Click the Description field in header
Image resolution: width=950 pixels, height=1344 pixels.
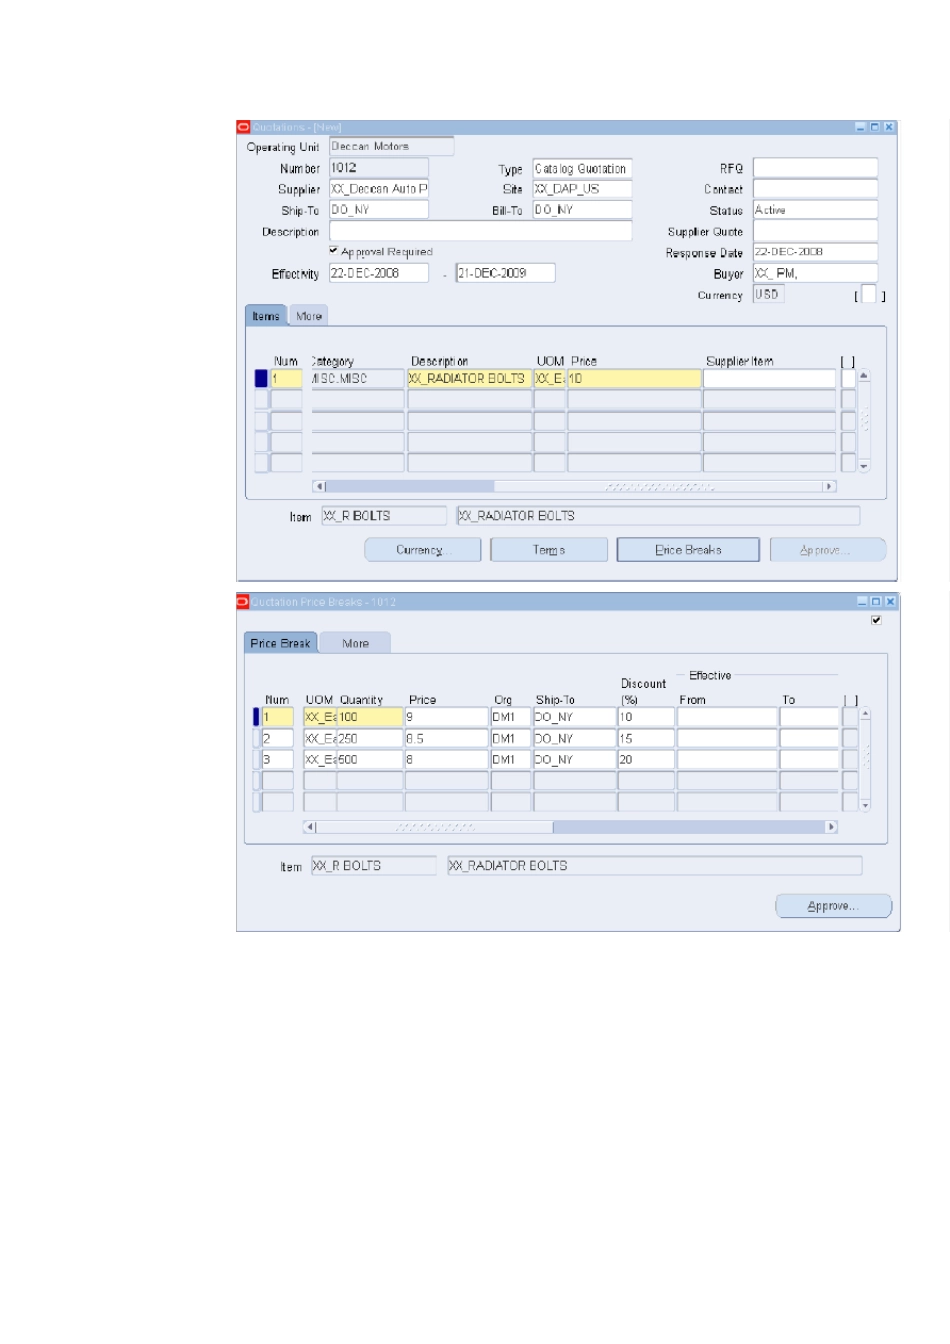coord(480,231)
